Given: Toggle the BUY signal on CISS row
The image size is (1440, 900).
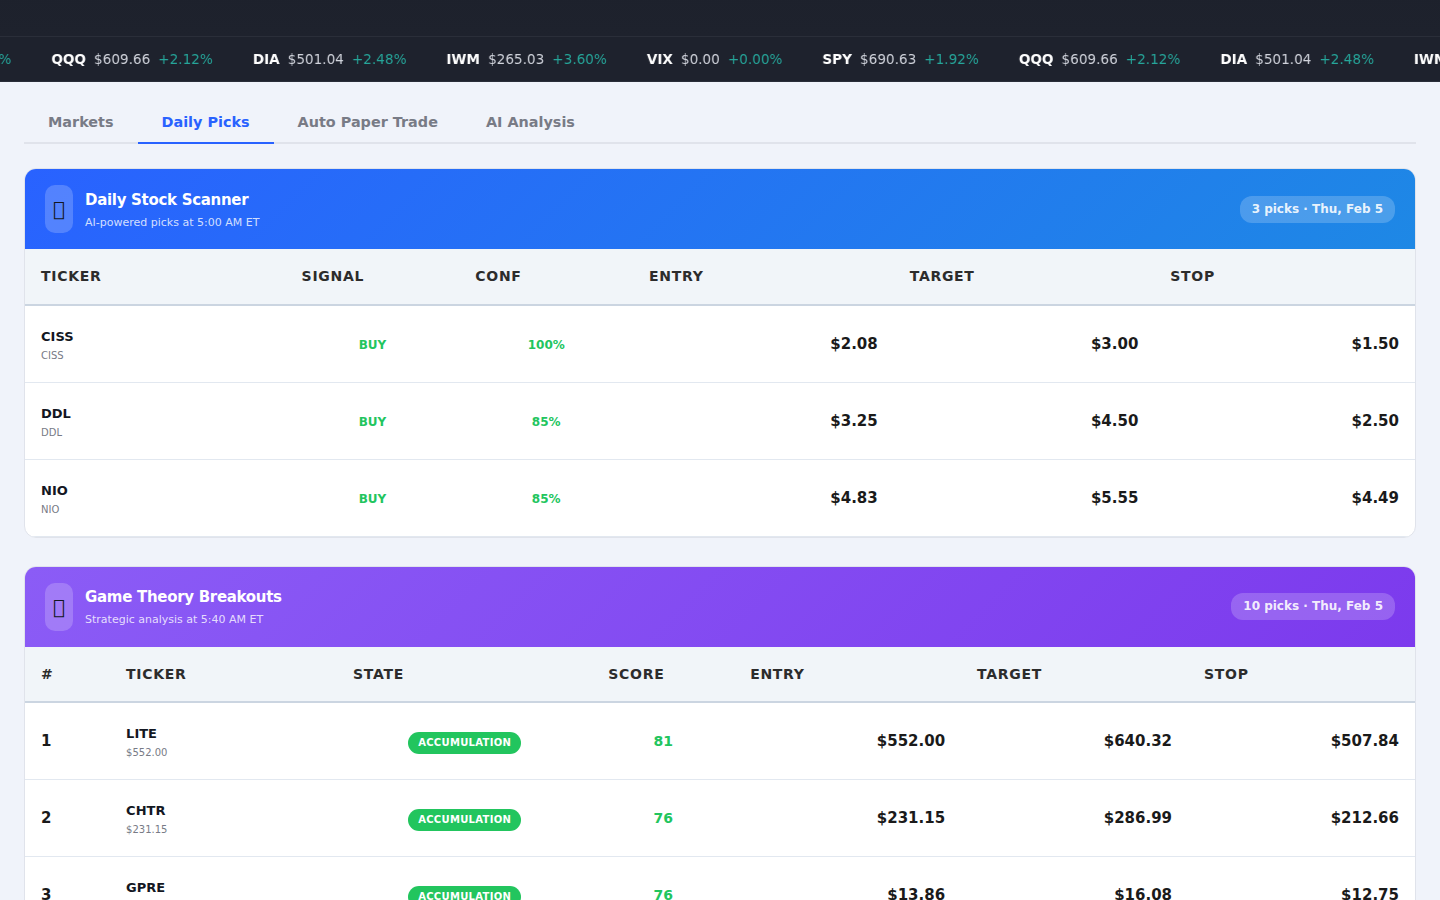Looking at the screenshot, I should click(372, 344).
